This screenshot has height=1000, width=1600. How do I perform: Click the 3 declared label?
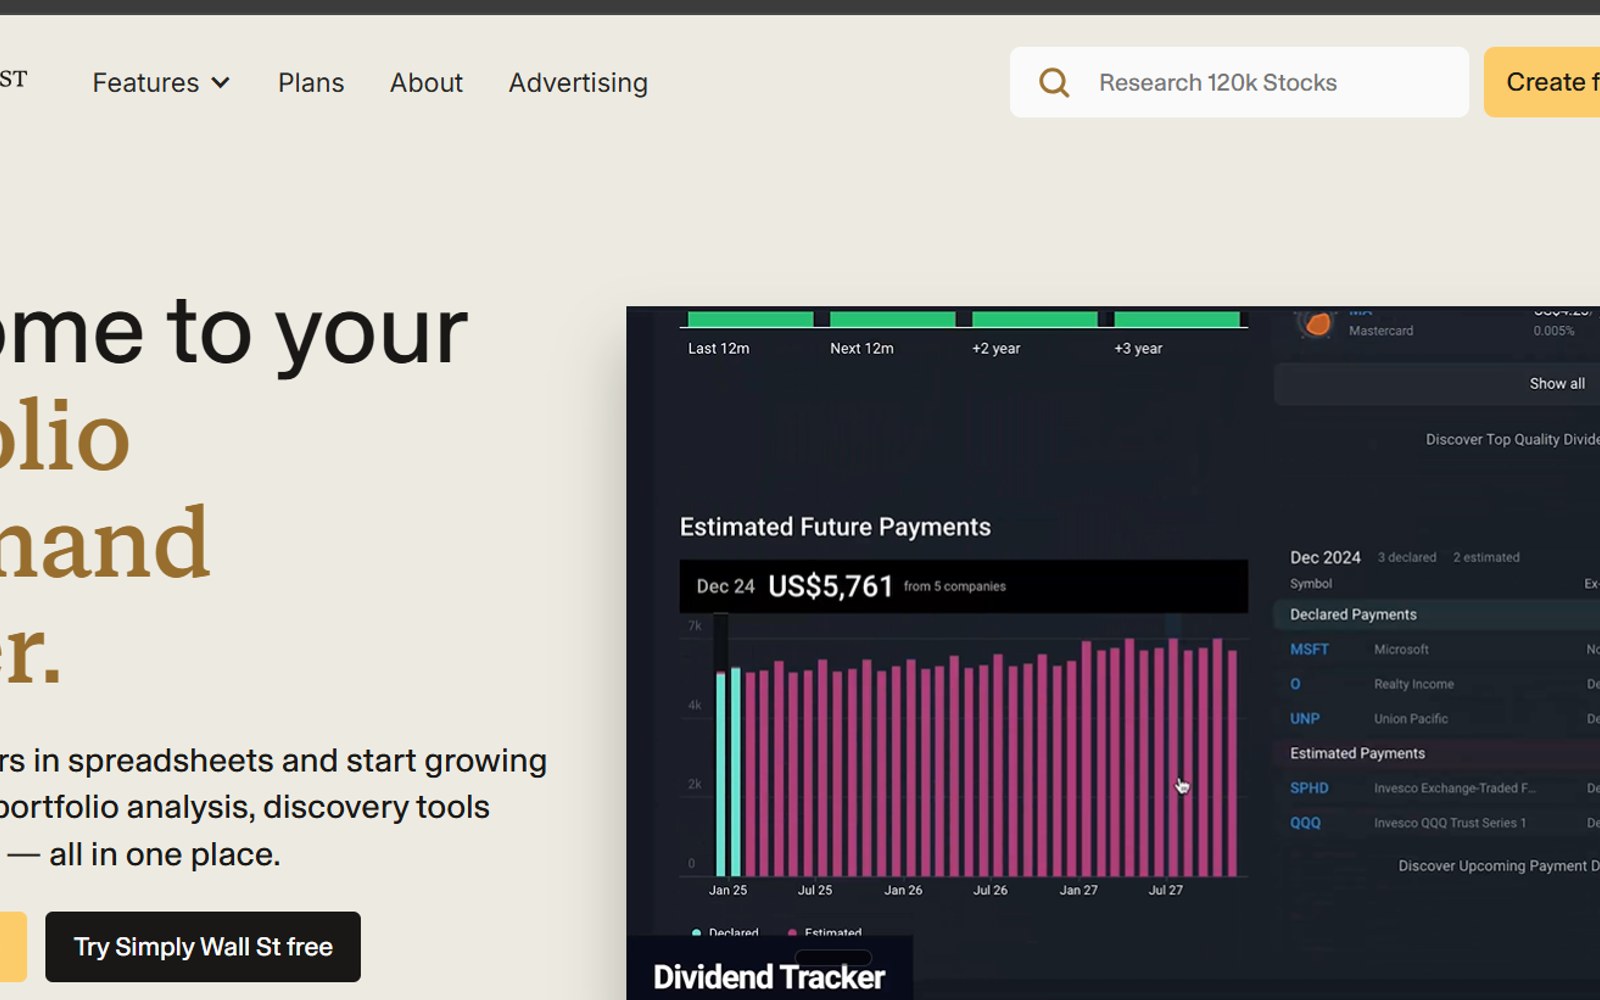(1406, 557)
